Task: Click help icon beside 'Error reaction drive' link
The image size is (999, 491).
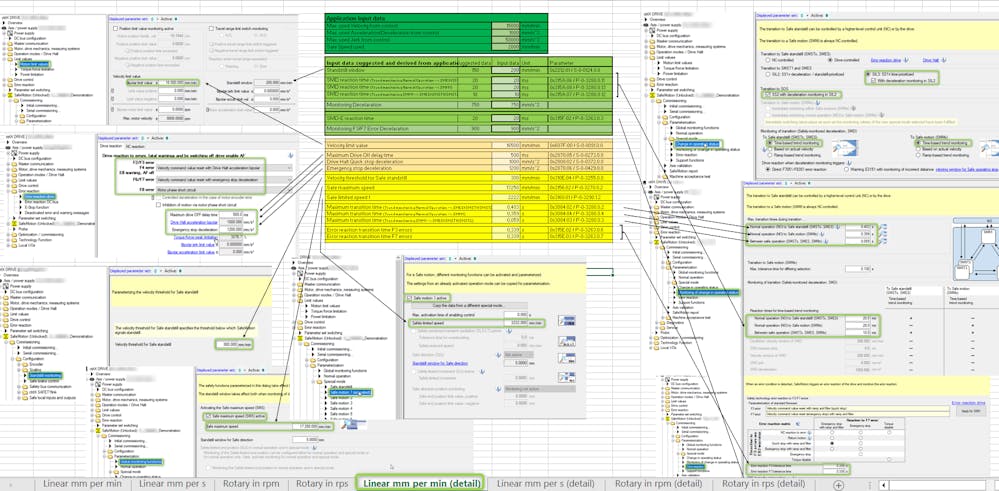Action: pyautogui.click(x=905, y=60)
